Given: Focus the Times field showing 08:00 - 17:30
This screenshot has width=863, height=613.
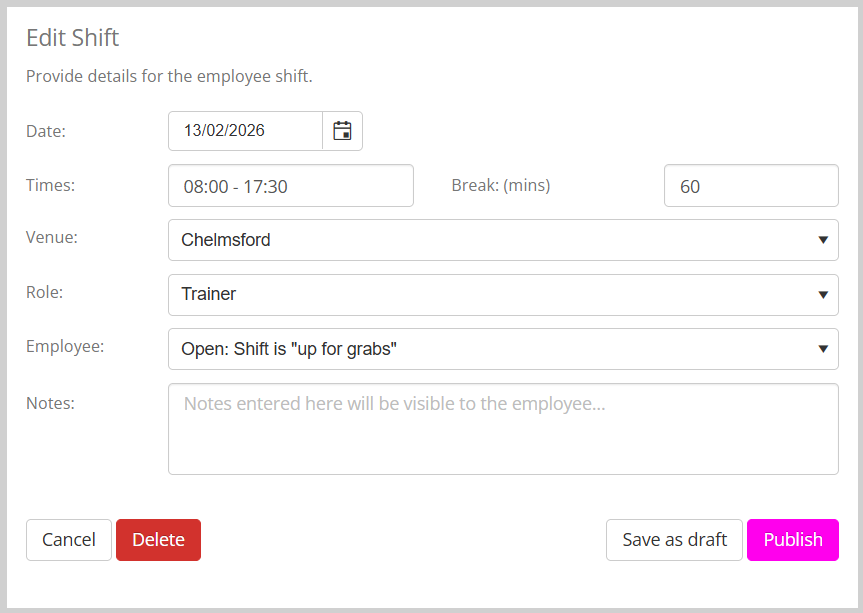Looking at the screenshot, I should (290, 186).
